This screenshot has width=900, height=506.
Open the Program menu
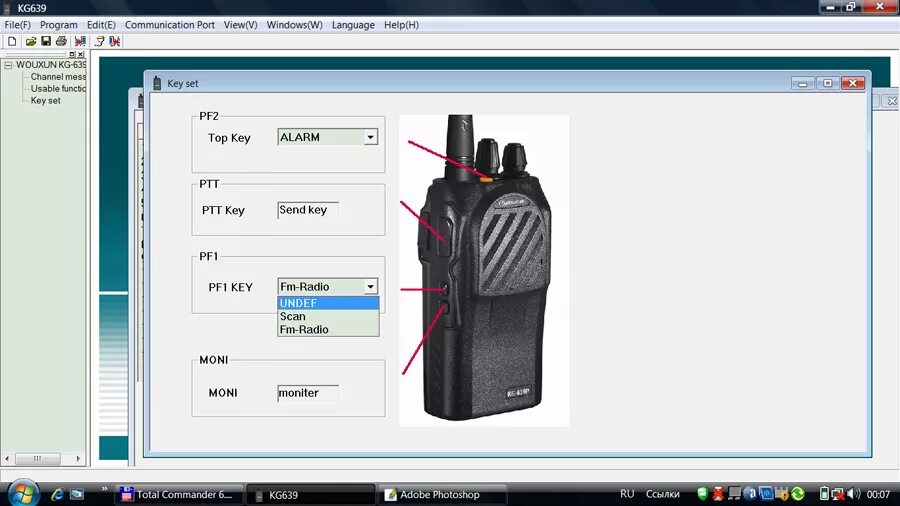tap(59, 25)
